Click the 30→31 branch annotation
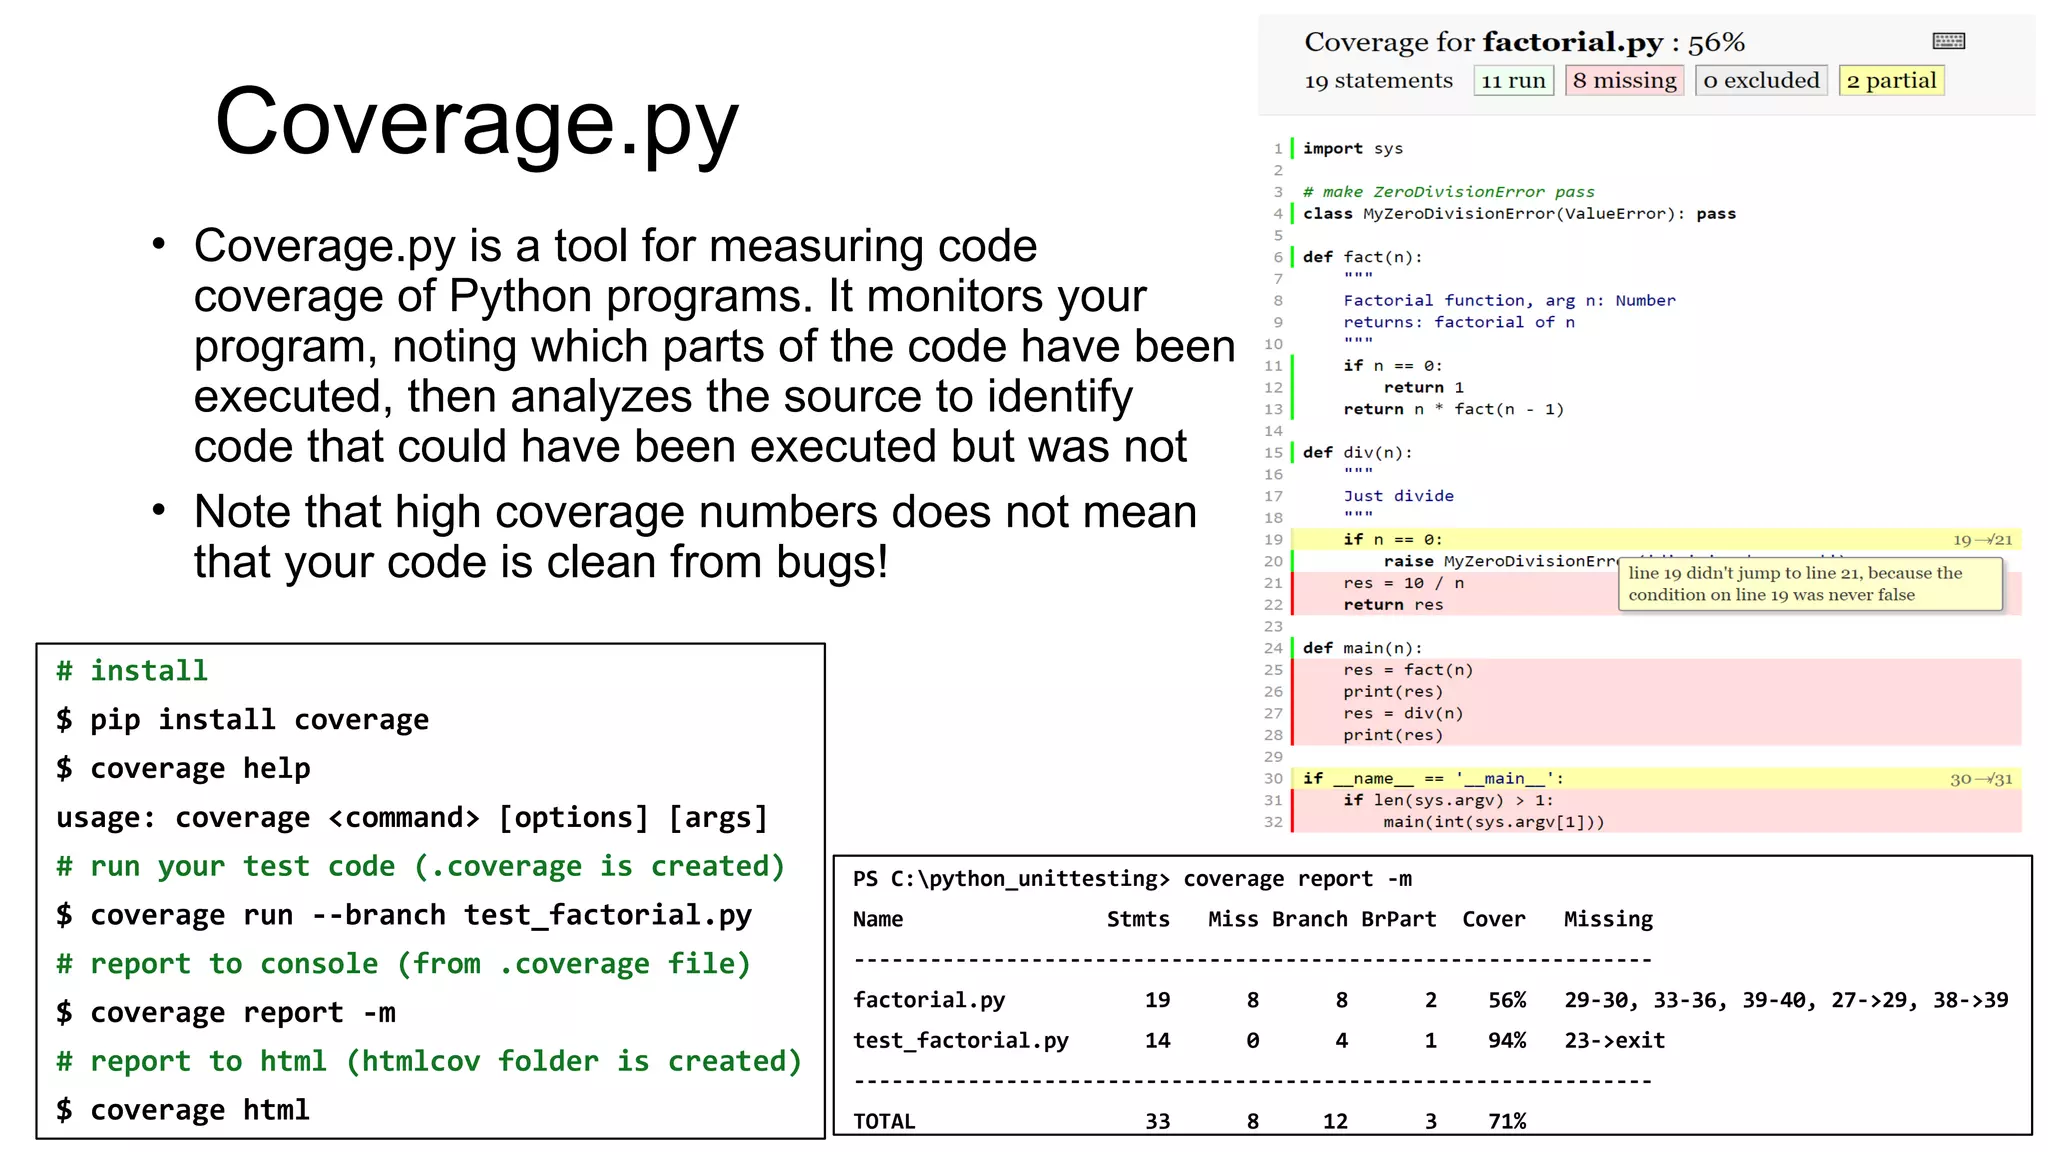This screenshot has height=1152, width=2048. (x=1981, y=779)
